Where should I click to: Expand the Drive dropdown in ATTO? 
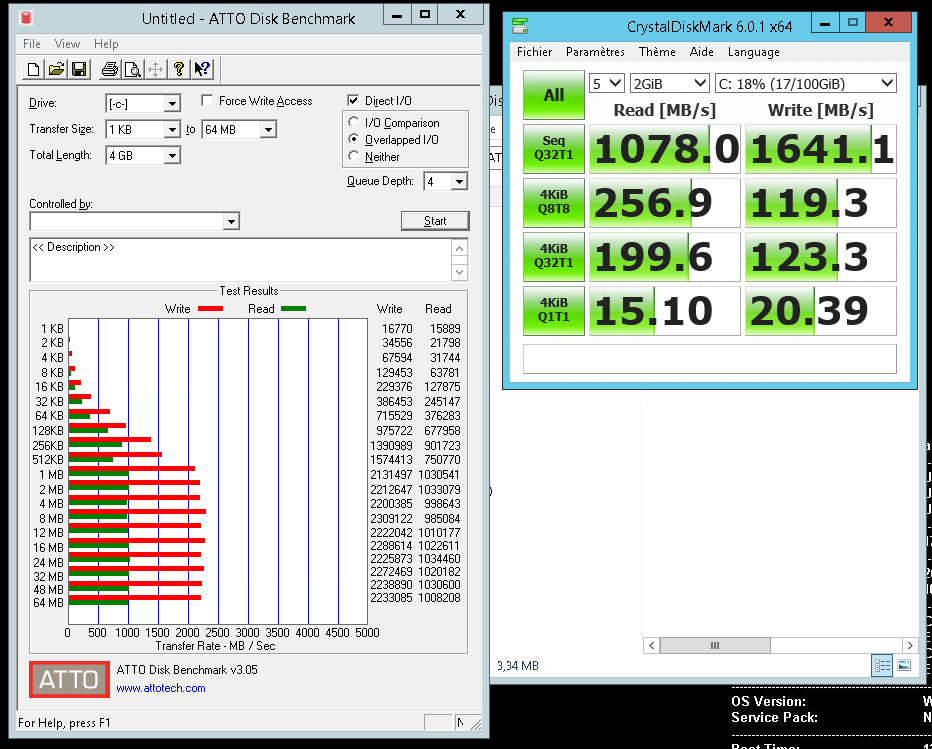171,104
